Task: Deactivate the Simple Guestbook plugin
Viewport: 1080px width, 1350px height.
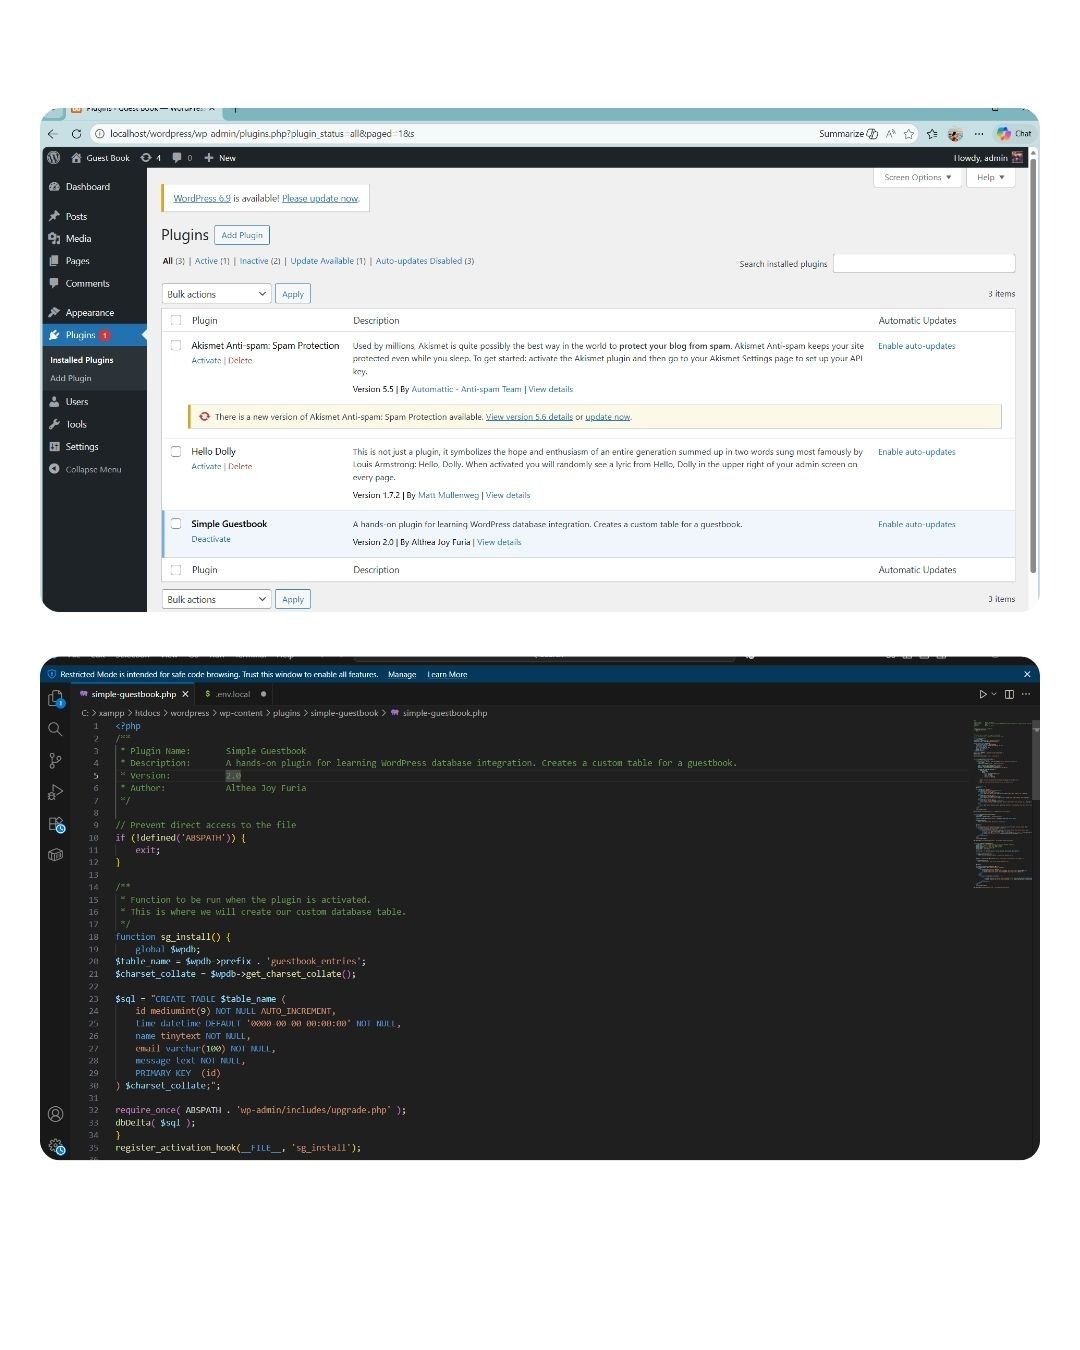Action: pos(211,540)
